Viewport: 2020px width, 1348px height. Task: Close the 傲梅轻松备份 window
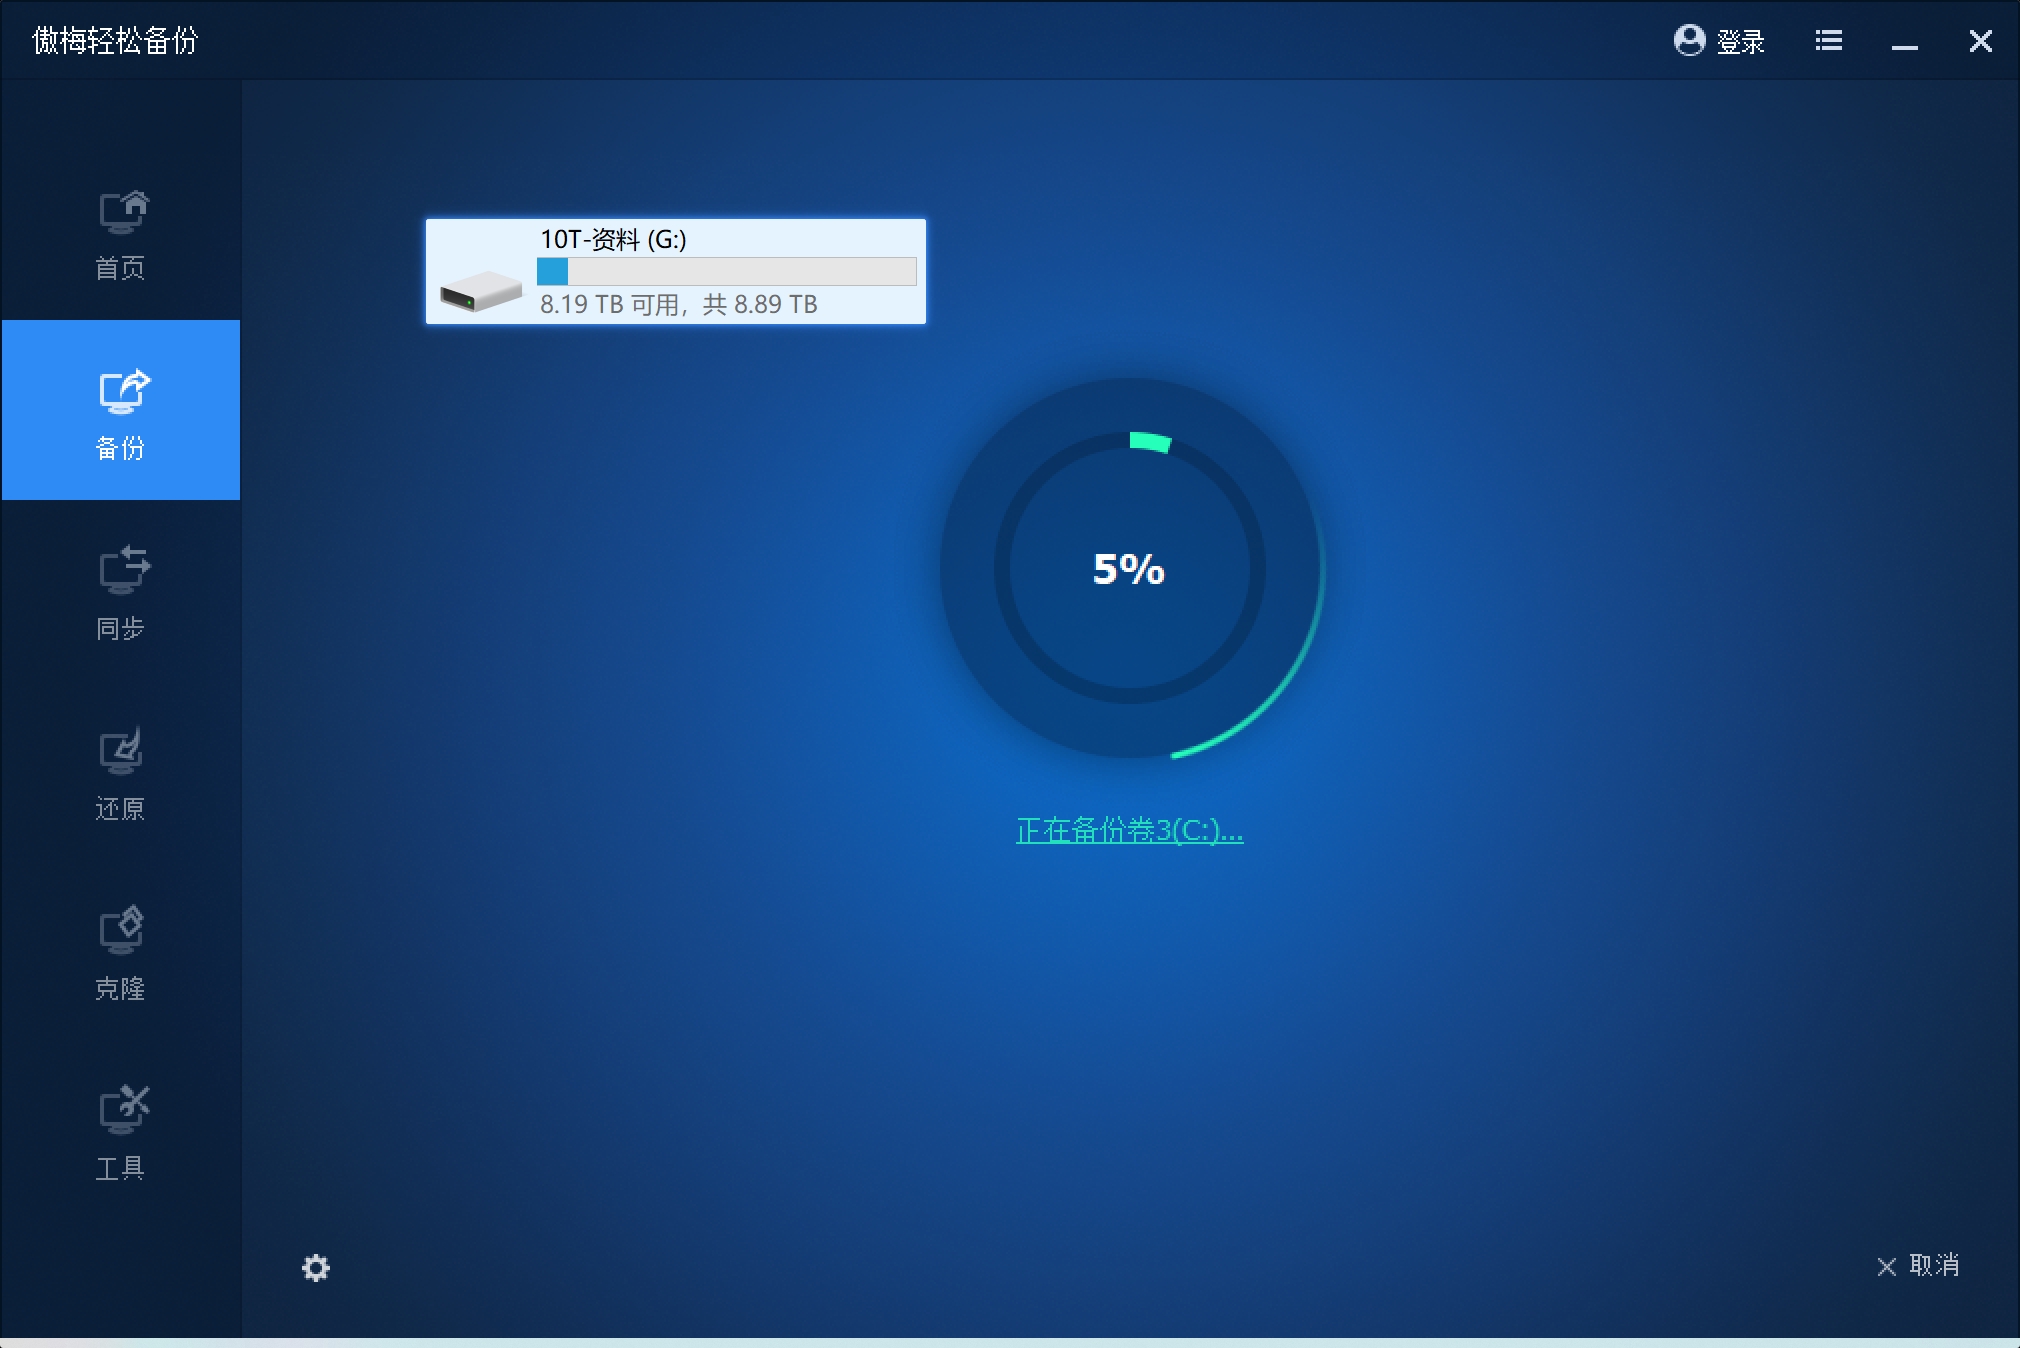point(1980,41)
